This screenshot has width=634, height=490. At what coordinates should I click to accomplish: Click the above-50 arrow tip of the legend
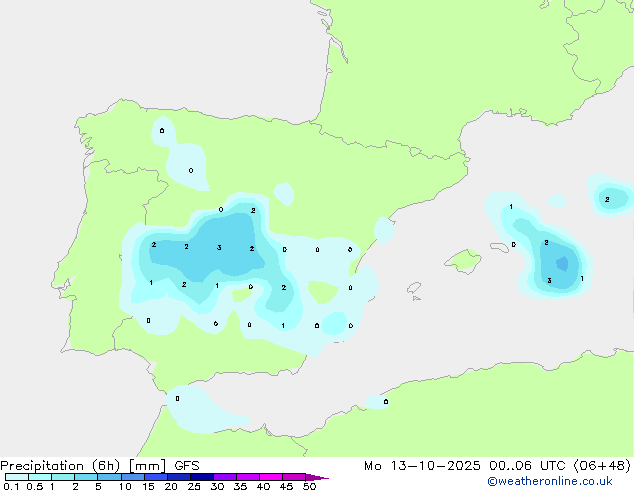(x=317, y=477)
